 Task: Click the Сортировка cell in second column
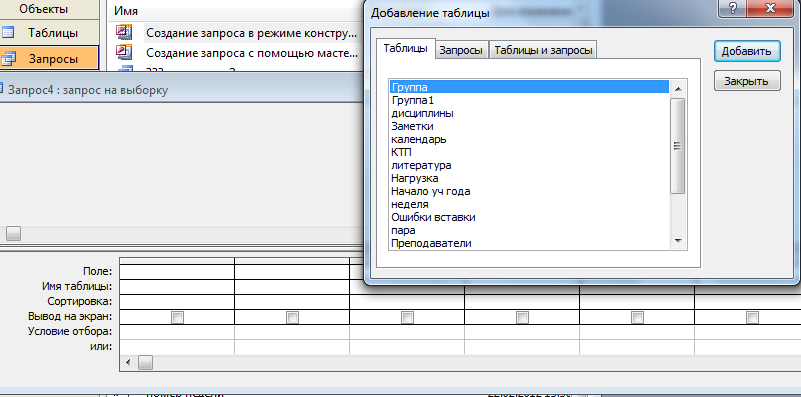(x=292, y=302)
